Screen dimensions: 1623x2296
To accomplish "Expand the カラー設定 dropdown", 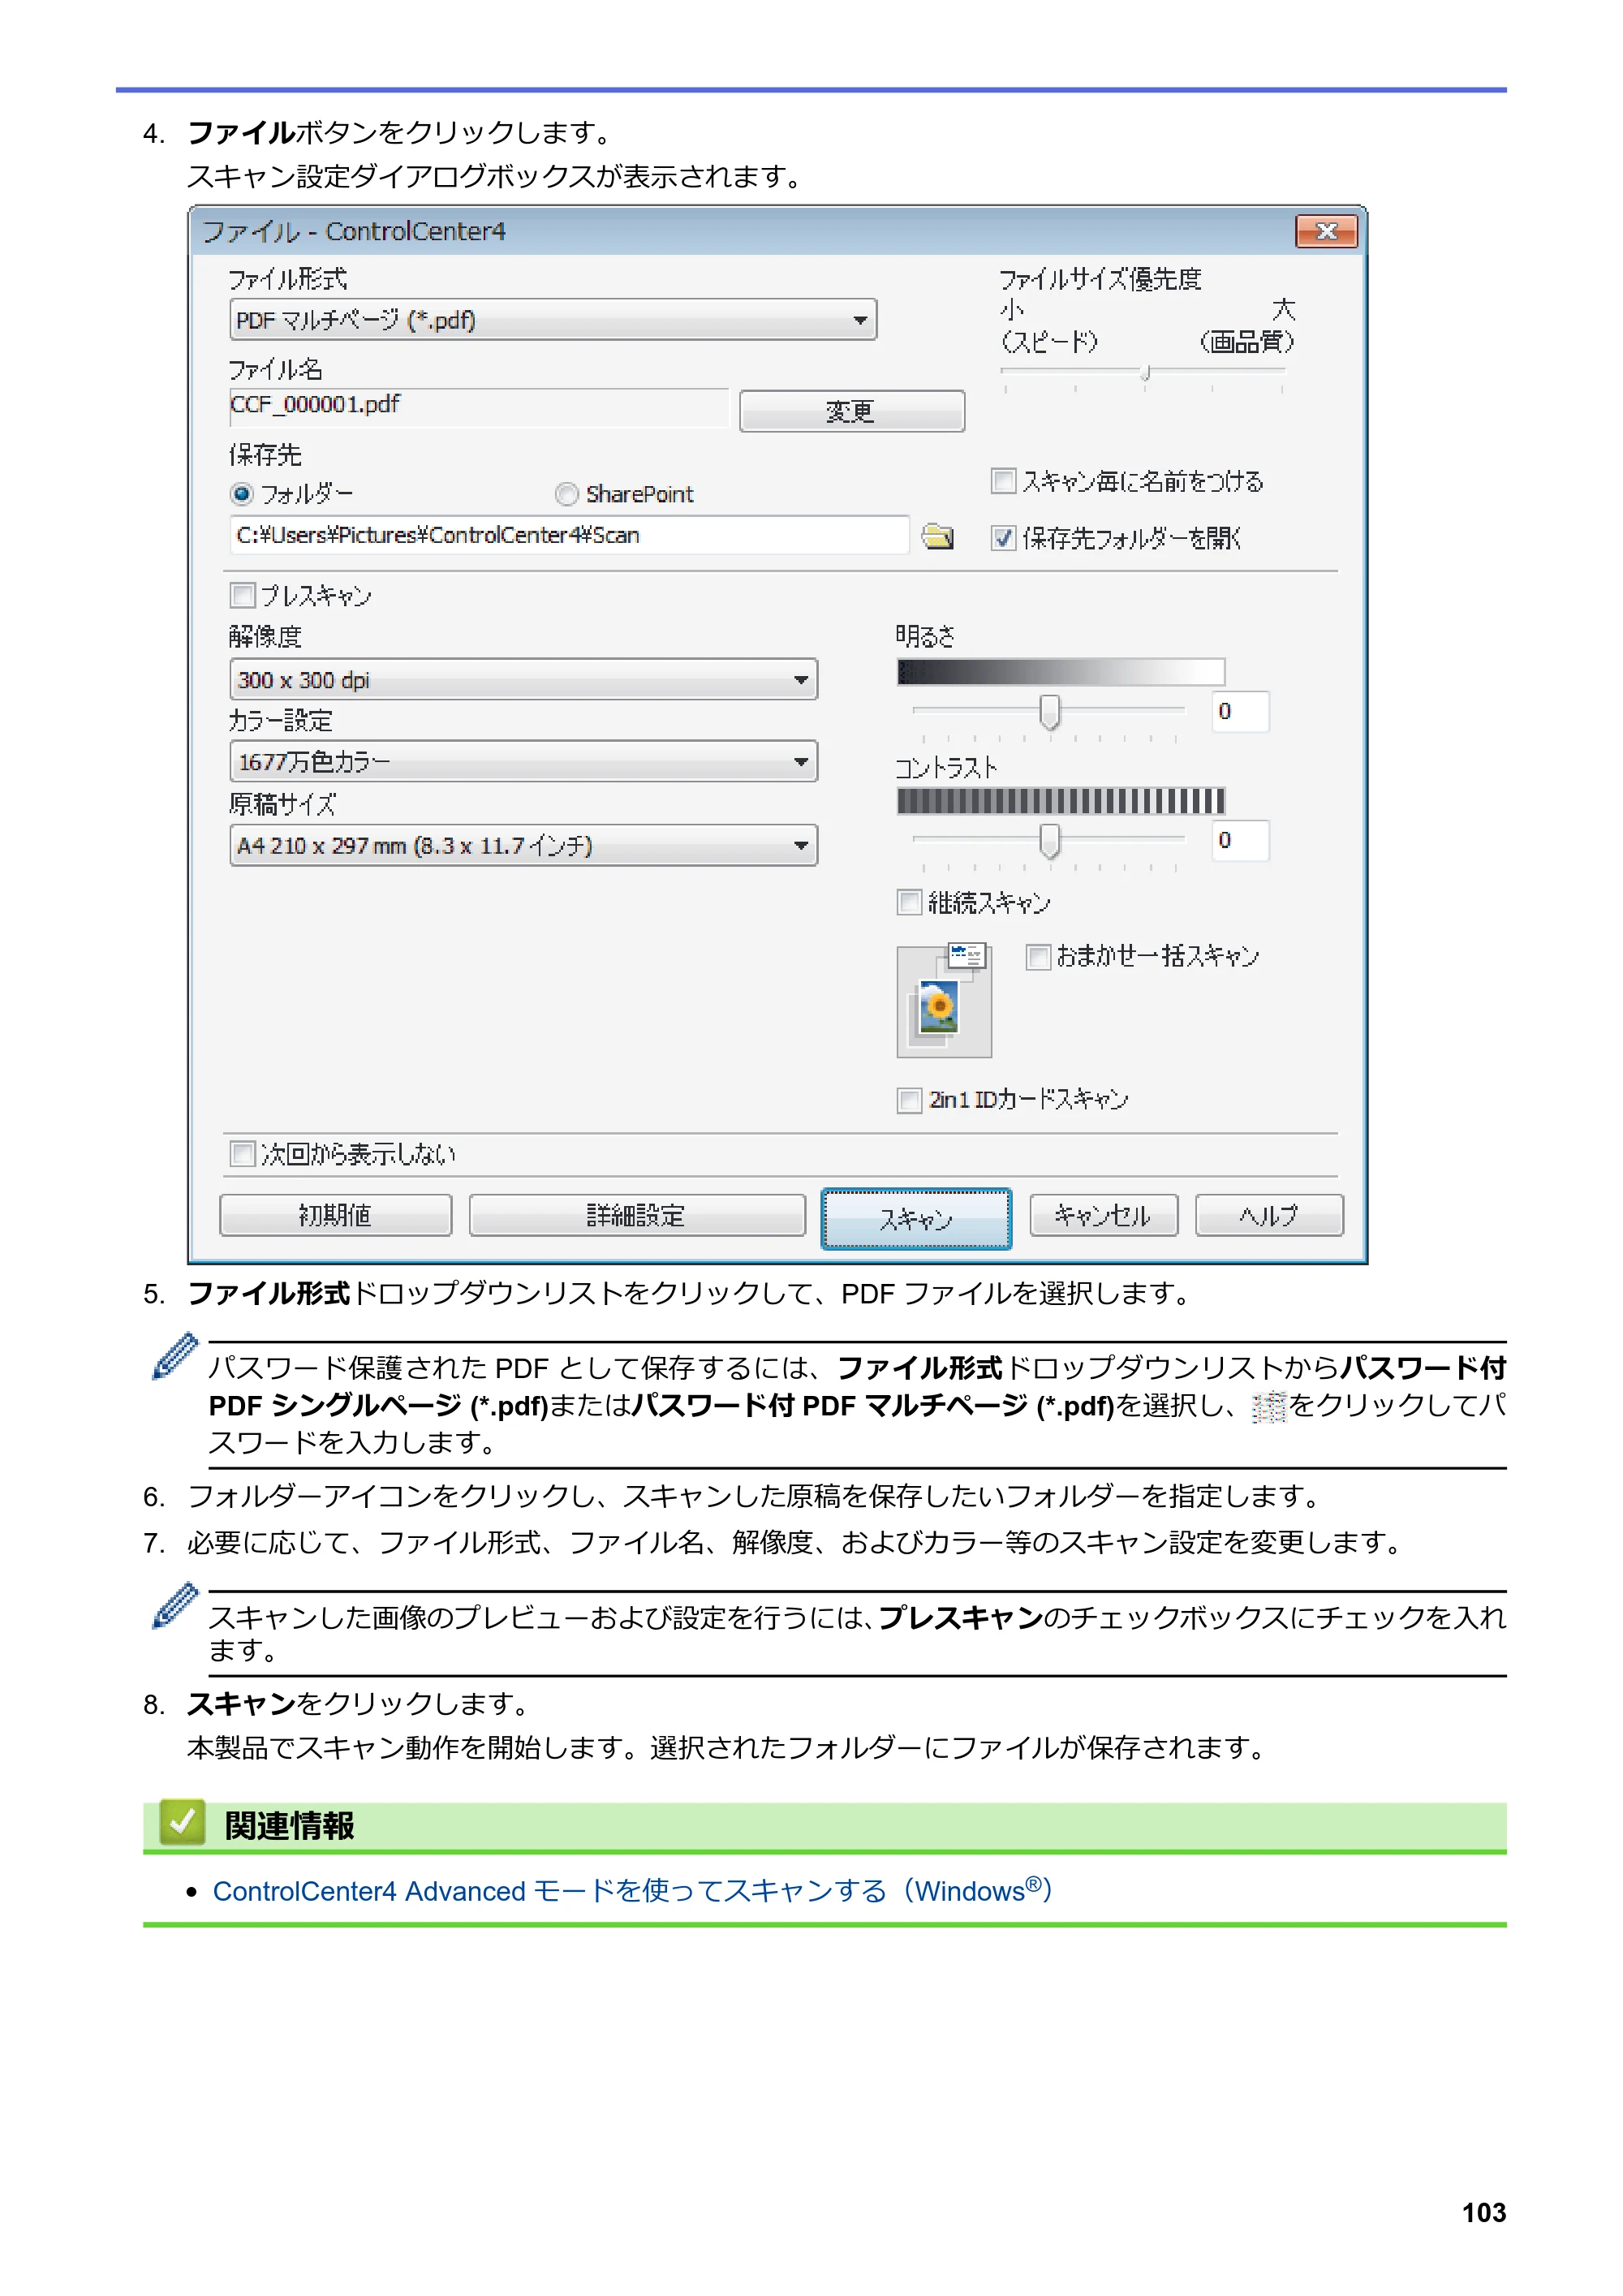I will 523,762.
